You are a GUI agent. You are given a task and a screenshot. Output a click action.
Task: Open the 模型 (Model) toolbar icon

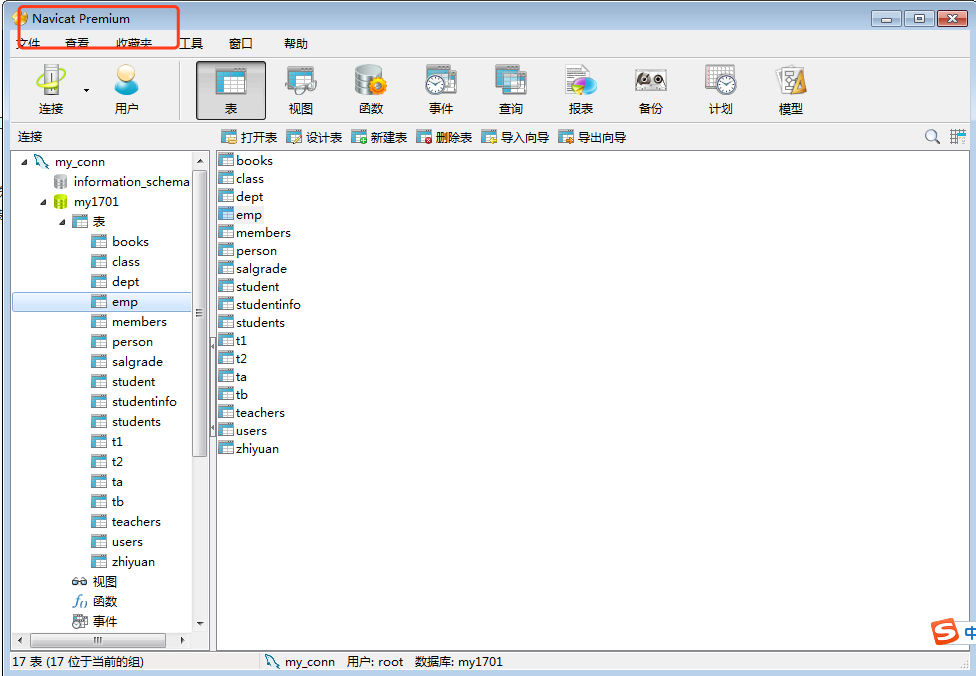[791, 90]
